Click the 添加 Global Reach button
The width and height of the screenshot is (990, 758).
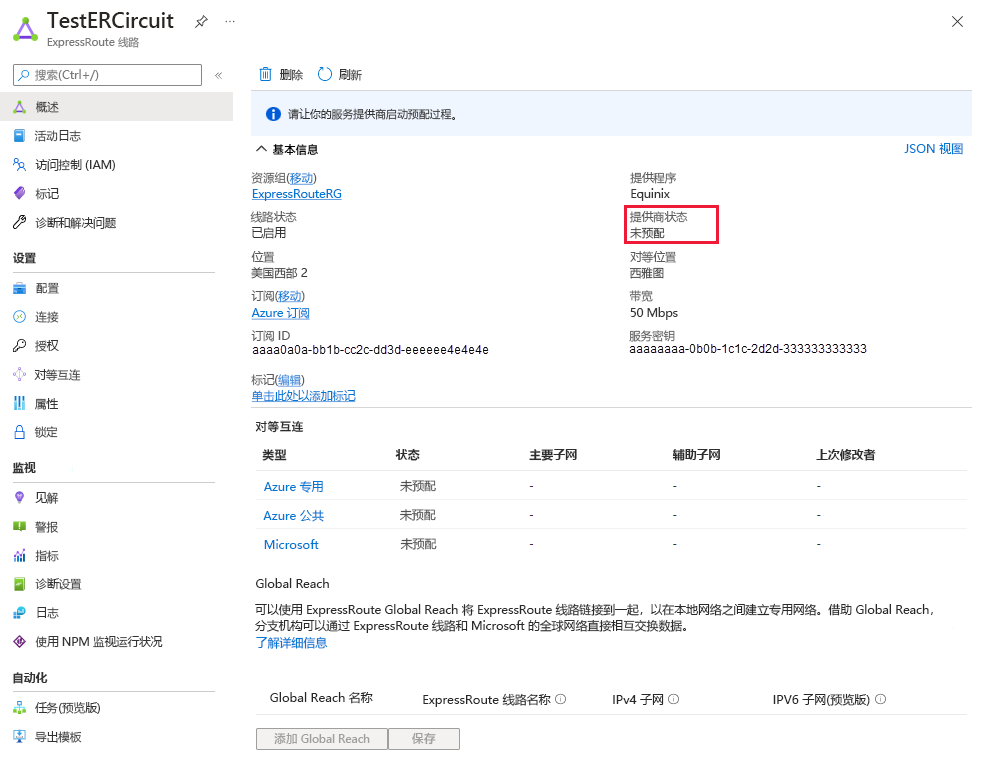(321, 738)
